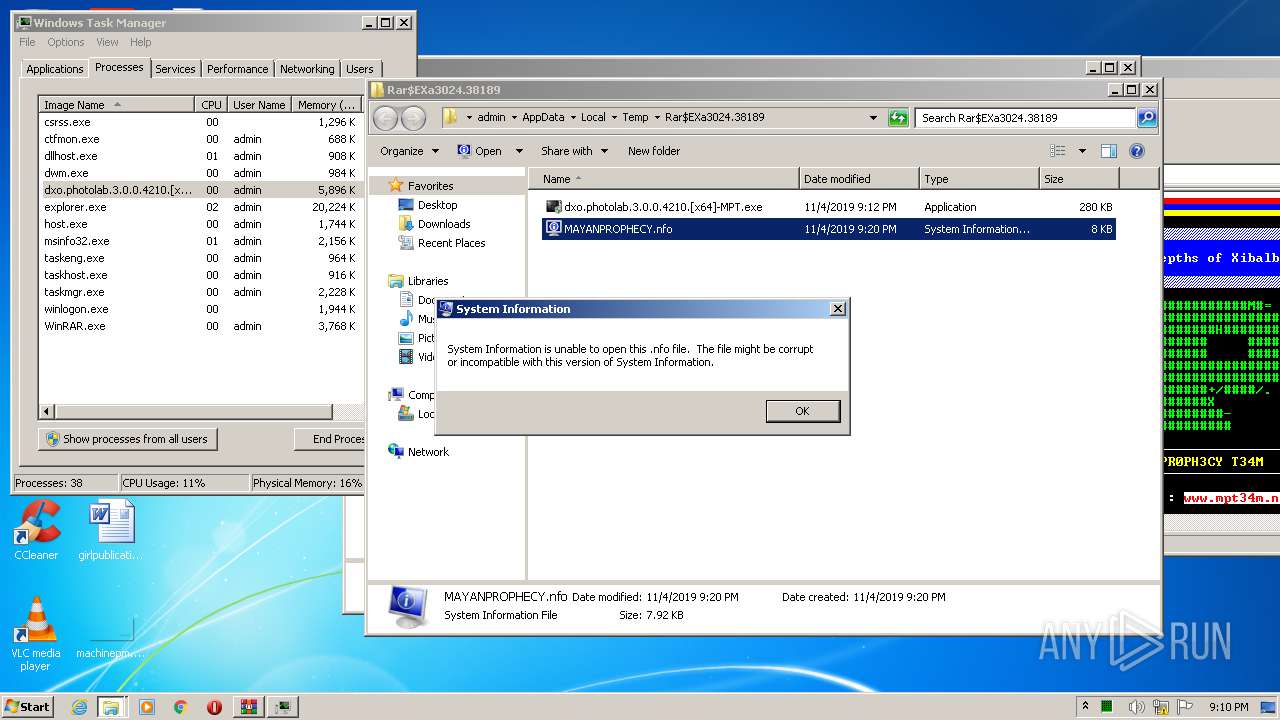Sort files by Date modified column

pos(859,179)
